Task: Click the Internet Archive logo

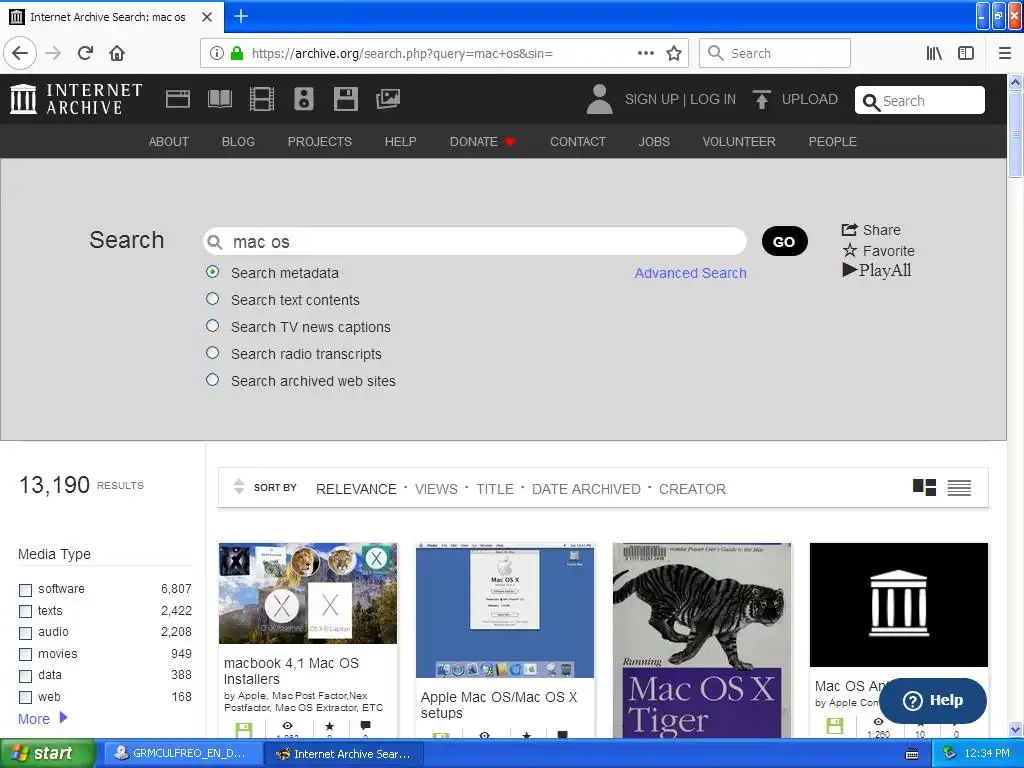Action: tap(76, 99)
